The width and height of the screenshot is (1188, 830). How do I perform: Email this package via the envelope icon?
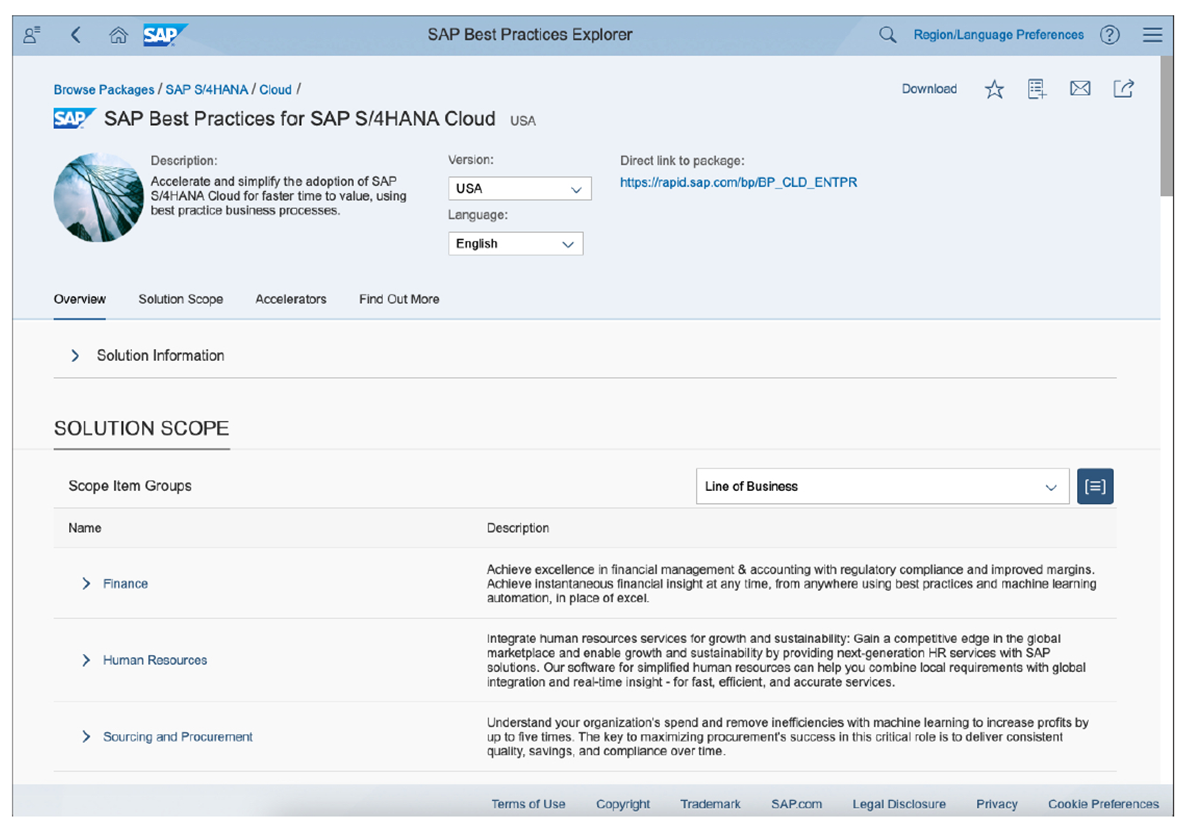click(x=1080, y=88)
